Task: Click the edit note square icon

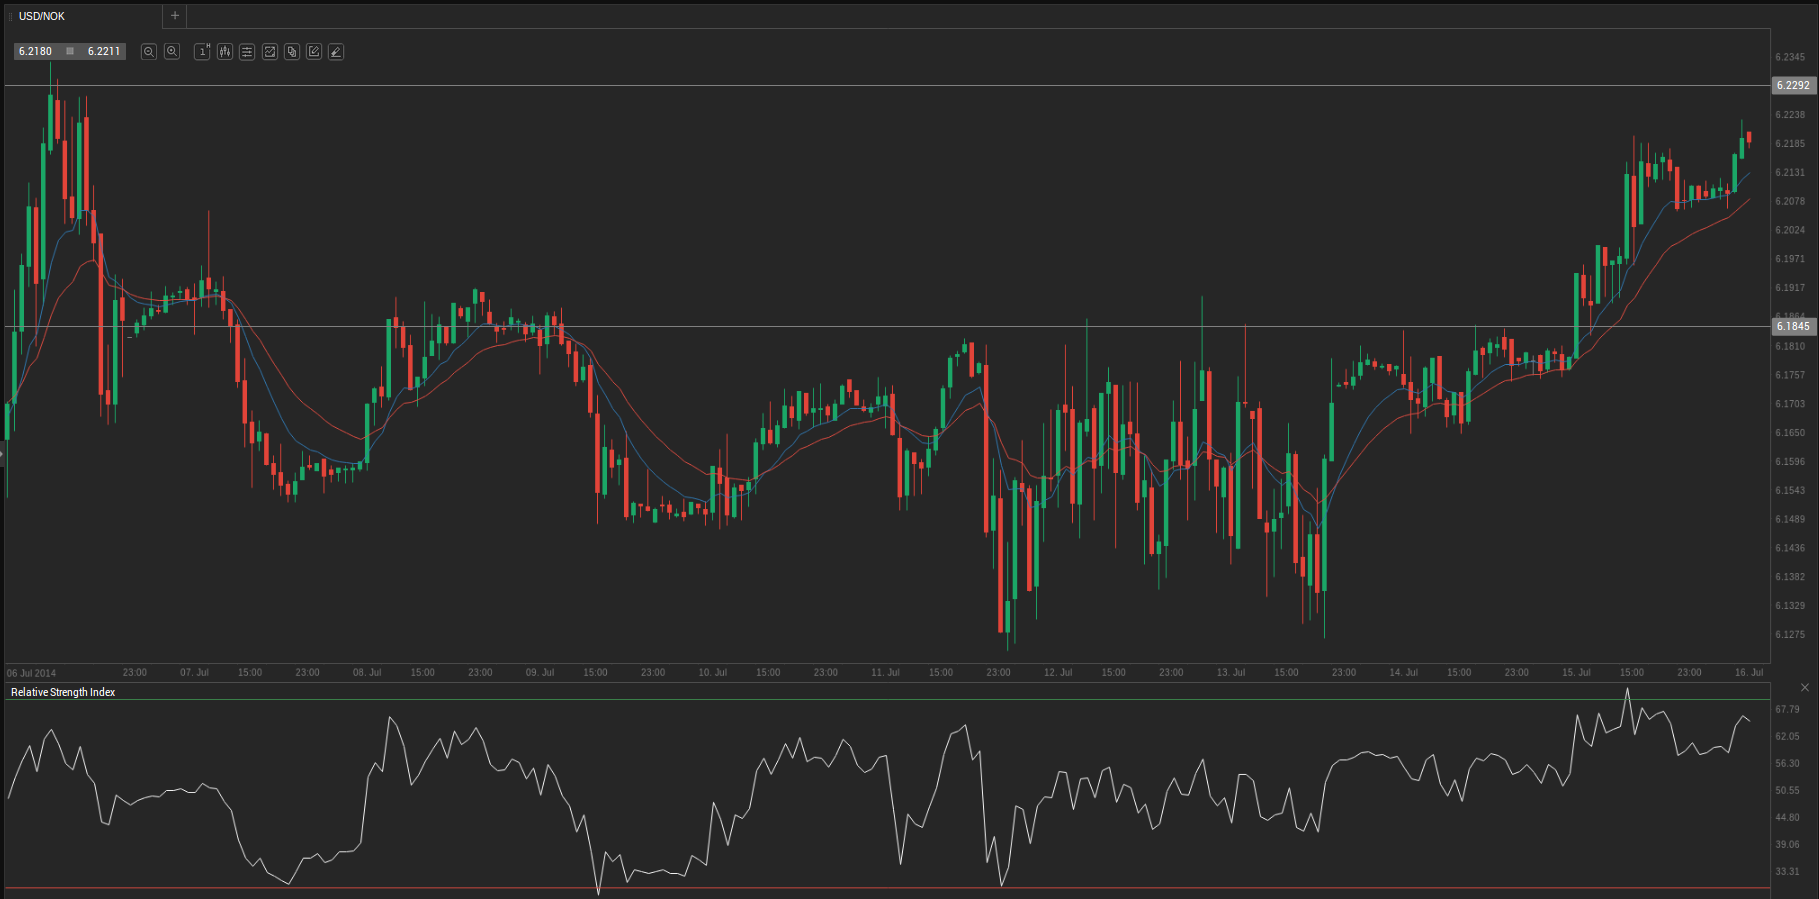Action: [314, 52]
